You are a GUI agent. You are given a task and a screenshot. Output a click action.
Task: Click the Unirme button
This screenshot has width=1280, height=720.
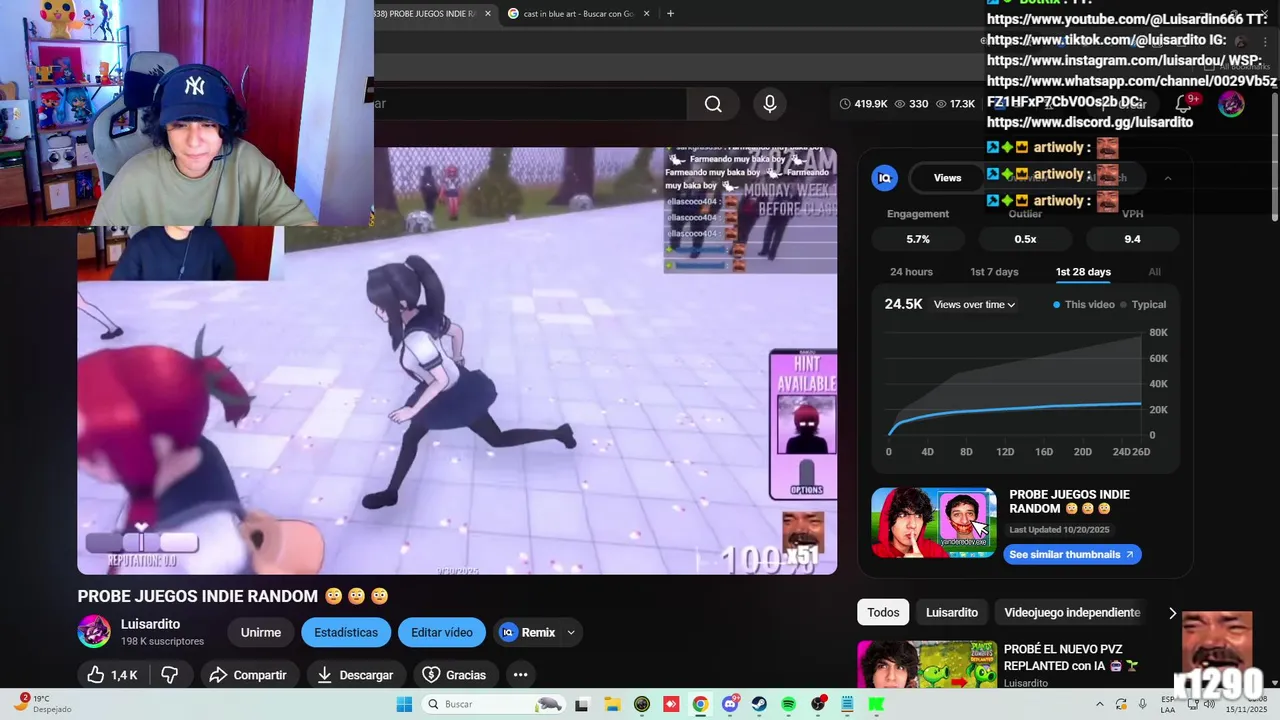[x=261, y=632]
